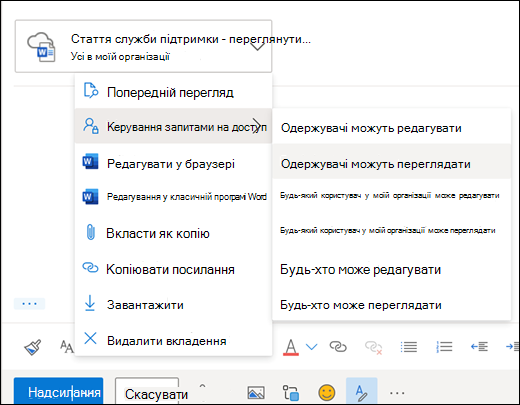Screen dimensions: 520x405
Task: Open the emoji picker smiley icon
Action: [327, 392]
